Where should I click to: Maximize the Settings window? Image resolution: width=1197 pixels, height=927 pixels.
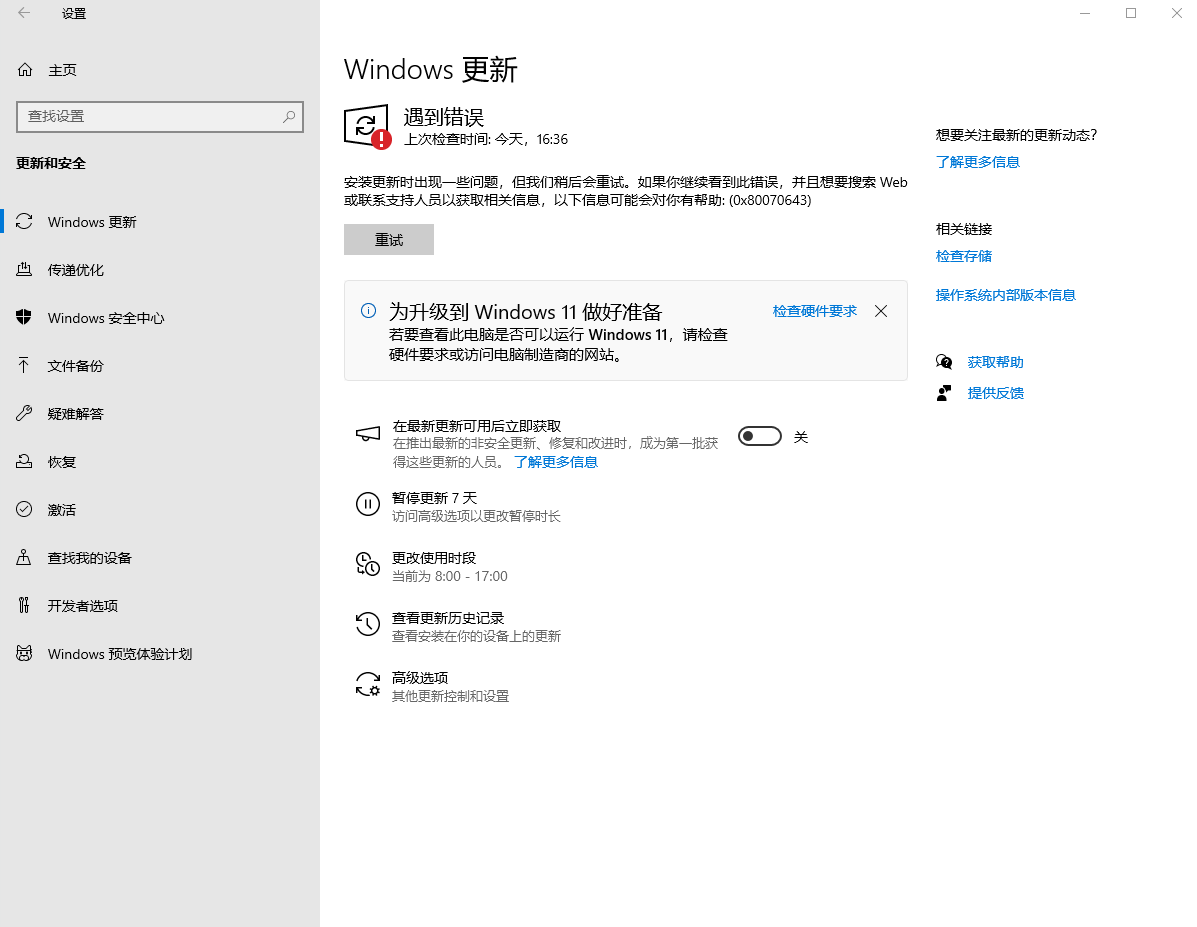tap(1131, 13)
